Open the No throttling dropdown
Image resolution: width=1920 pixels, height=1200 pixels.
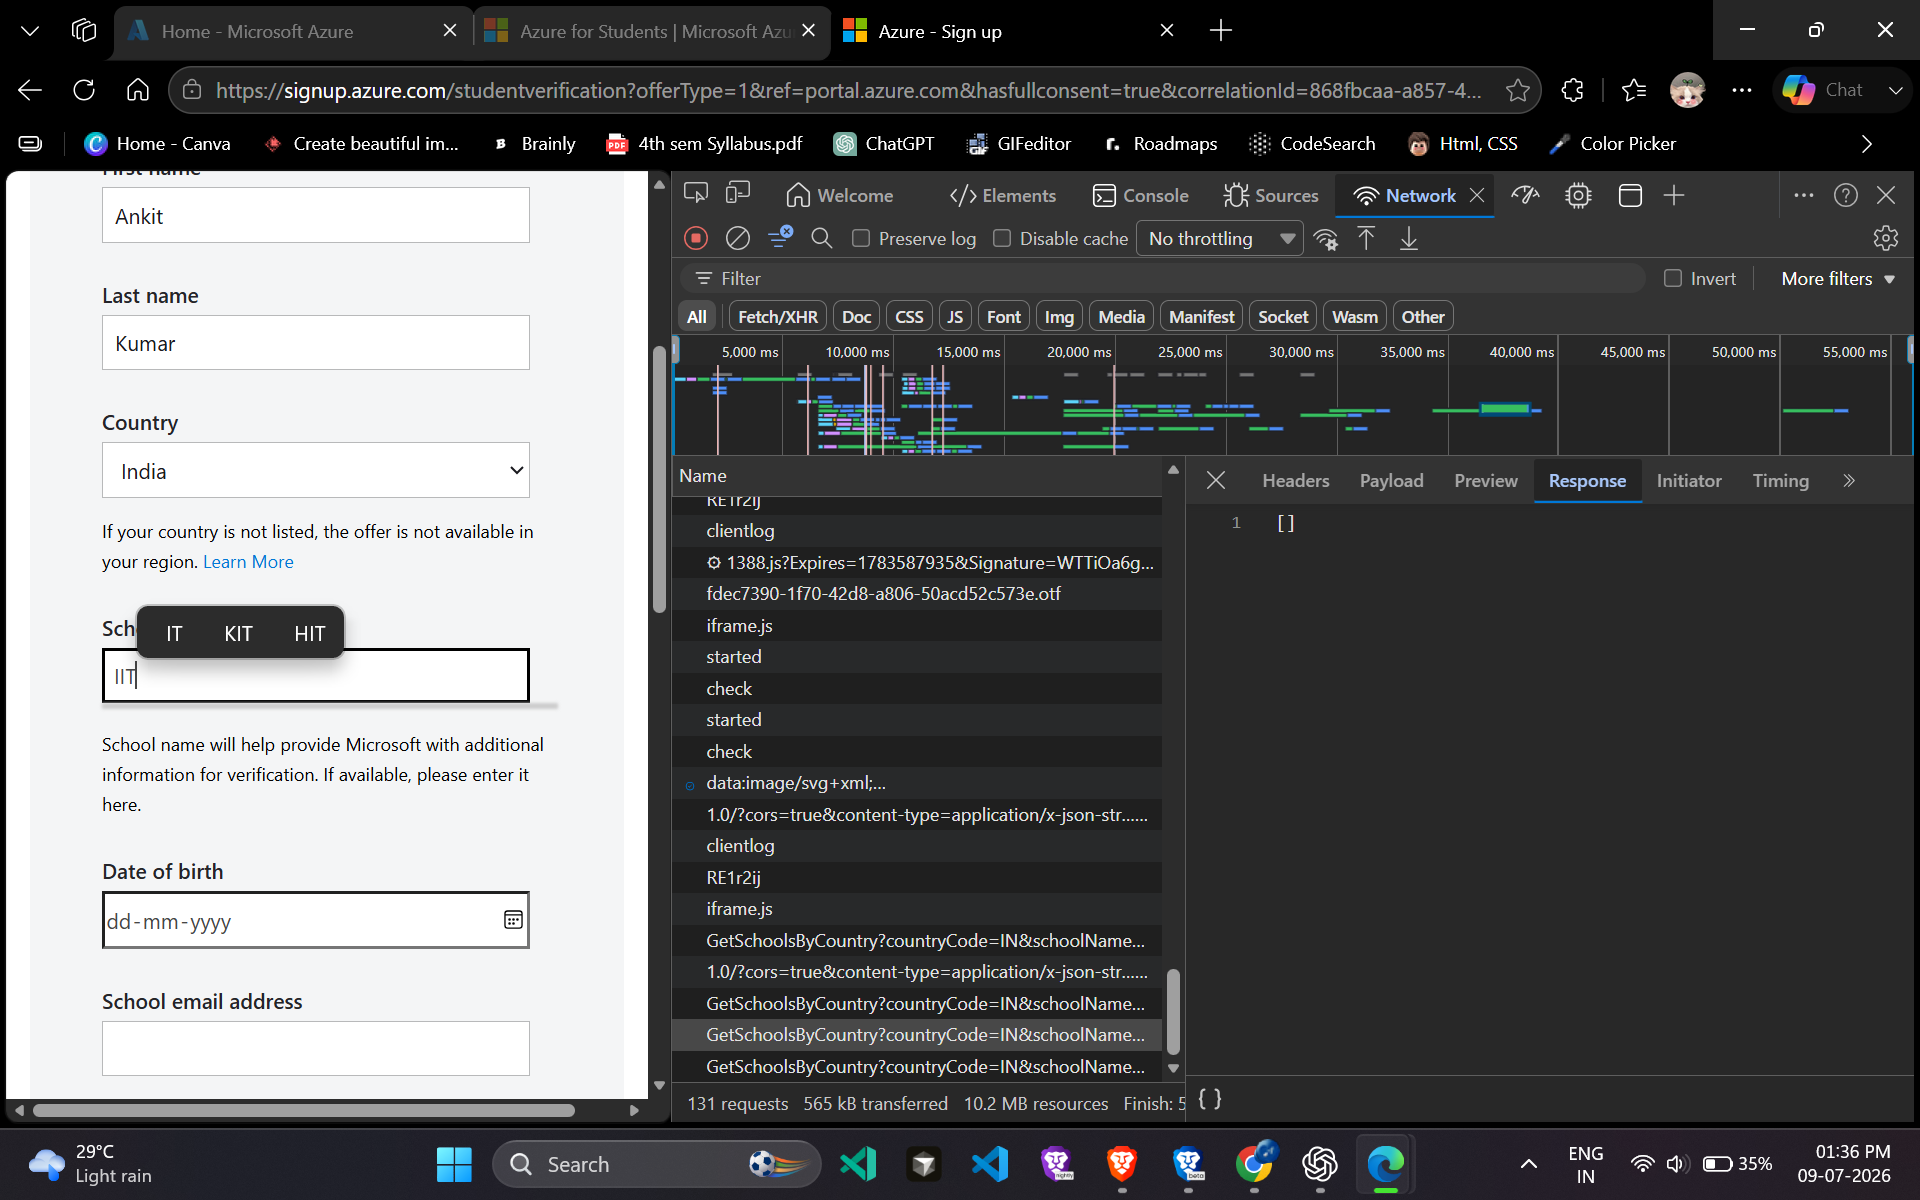tap(1220, 238)
